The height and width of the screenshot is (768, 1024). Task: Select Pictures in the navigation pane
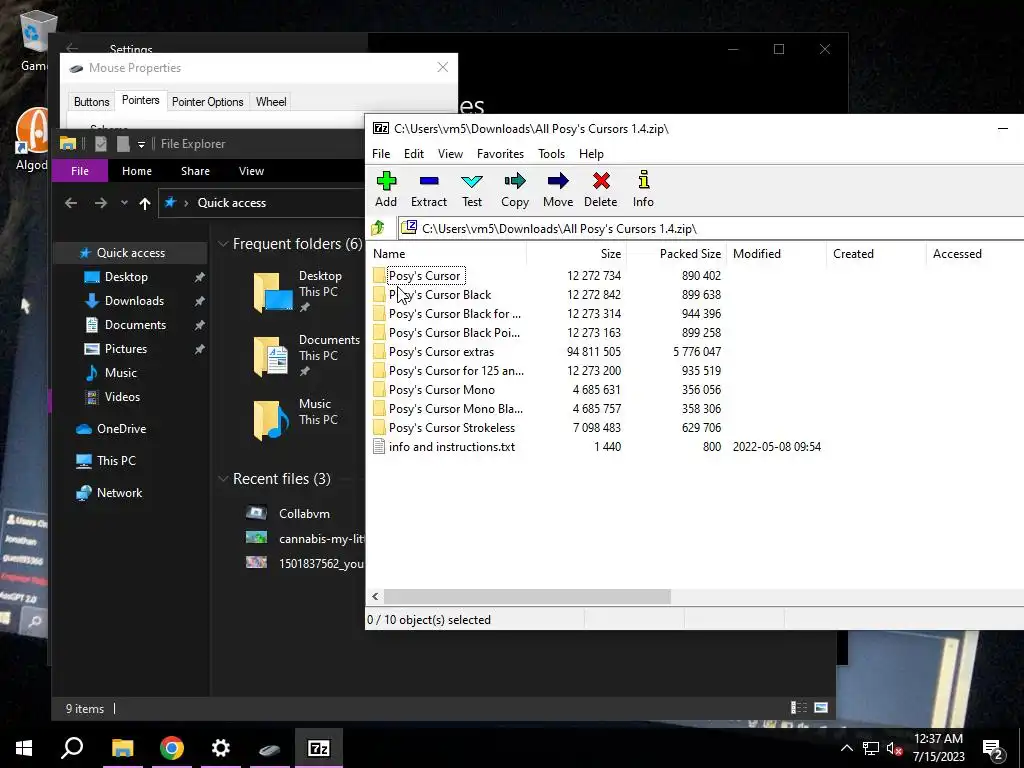coord(125,349)
